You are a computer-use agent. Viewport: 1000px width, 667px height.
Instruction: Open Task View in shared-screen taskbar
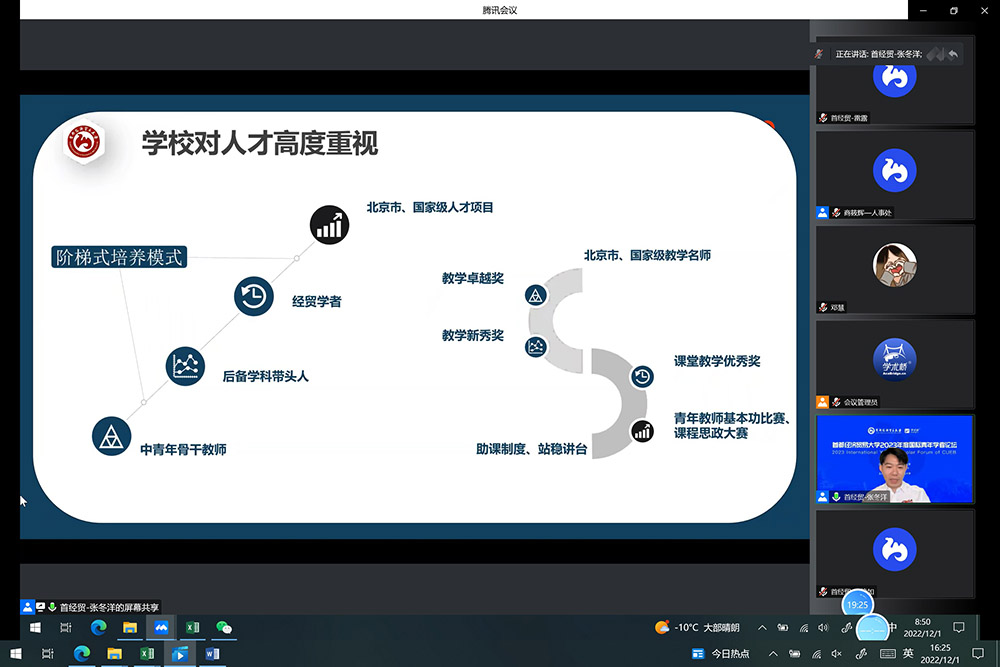[66, 627]
